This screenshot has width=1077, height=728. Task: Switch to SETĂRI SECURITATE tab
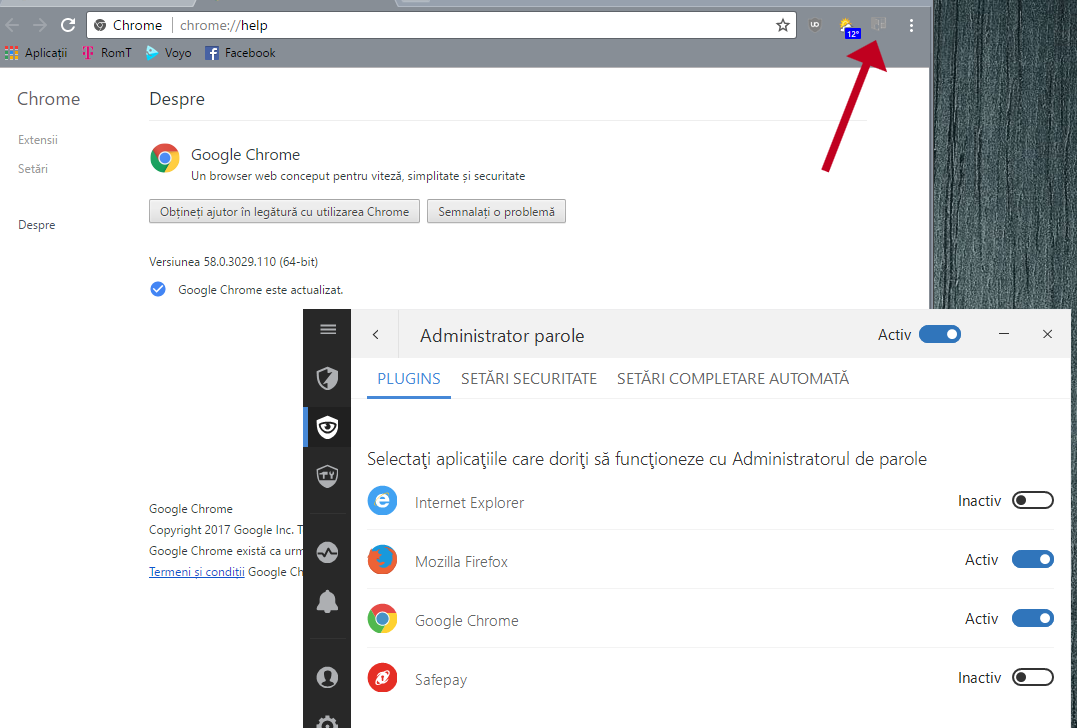click(x=529, y=379)
